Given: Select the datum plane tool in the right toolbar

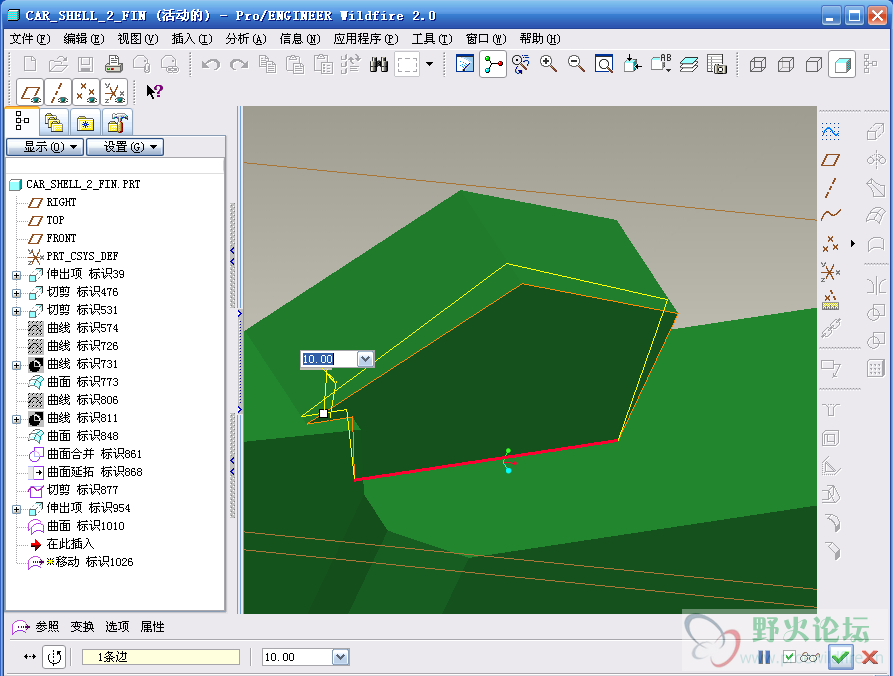Looking at the screenshot, I should tap(830, 160).
